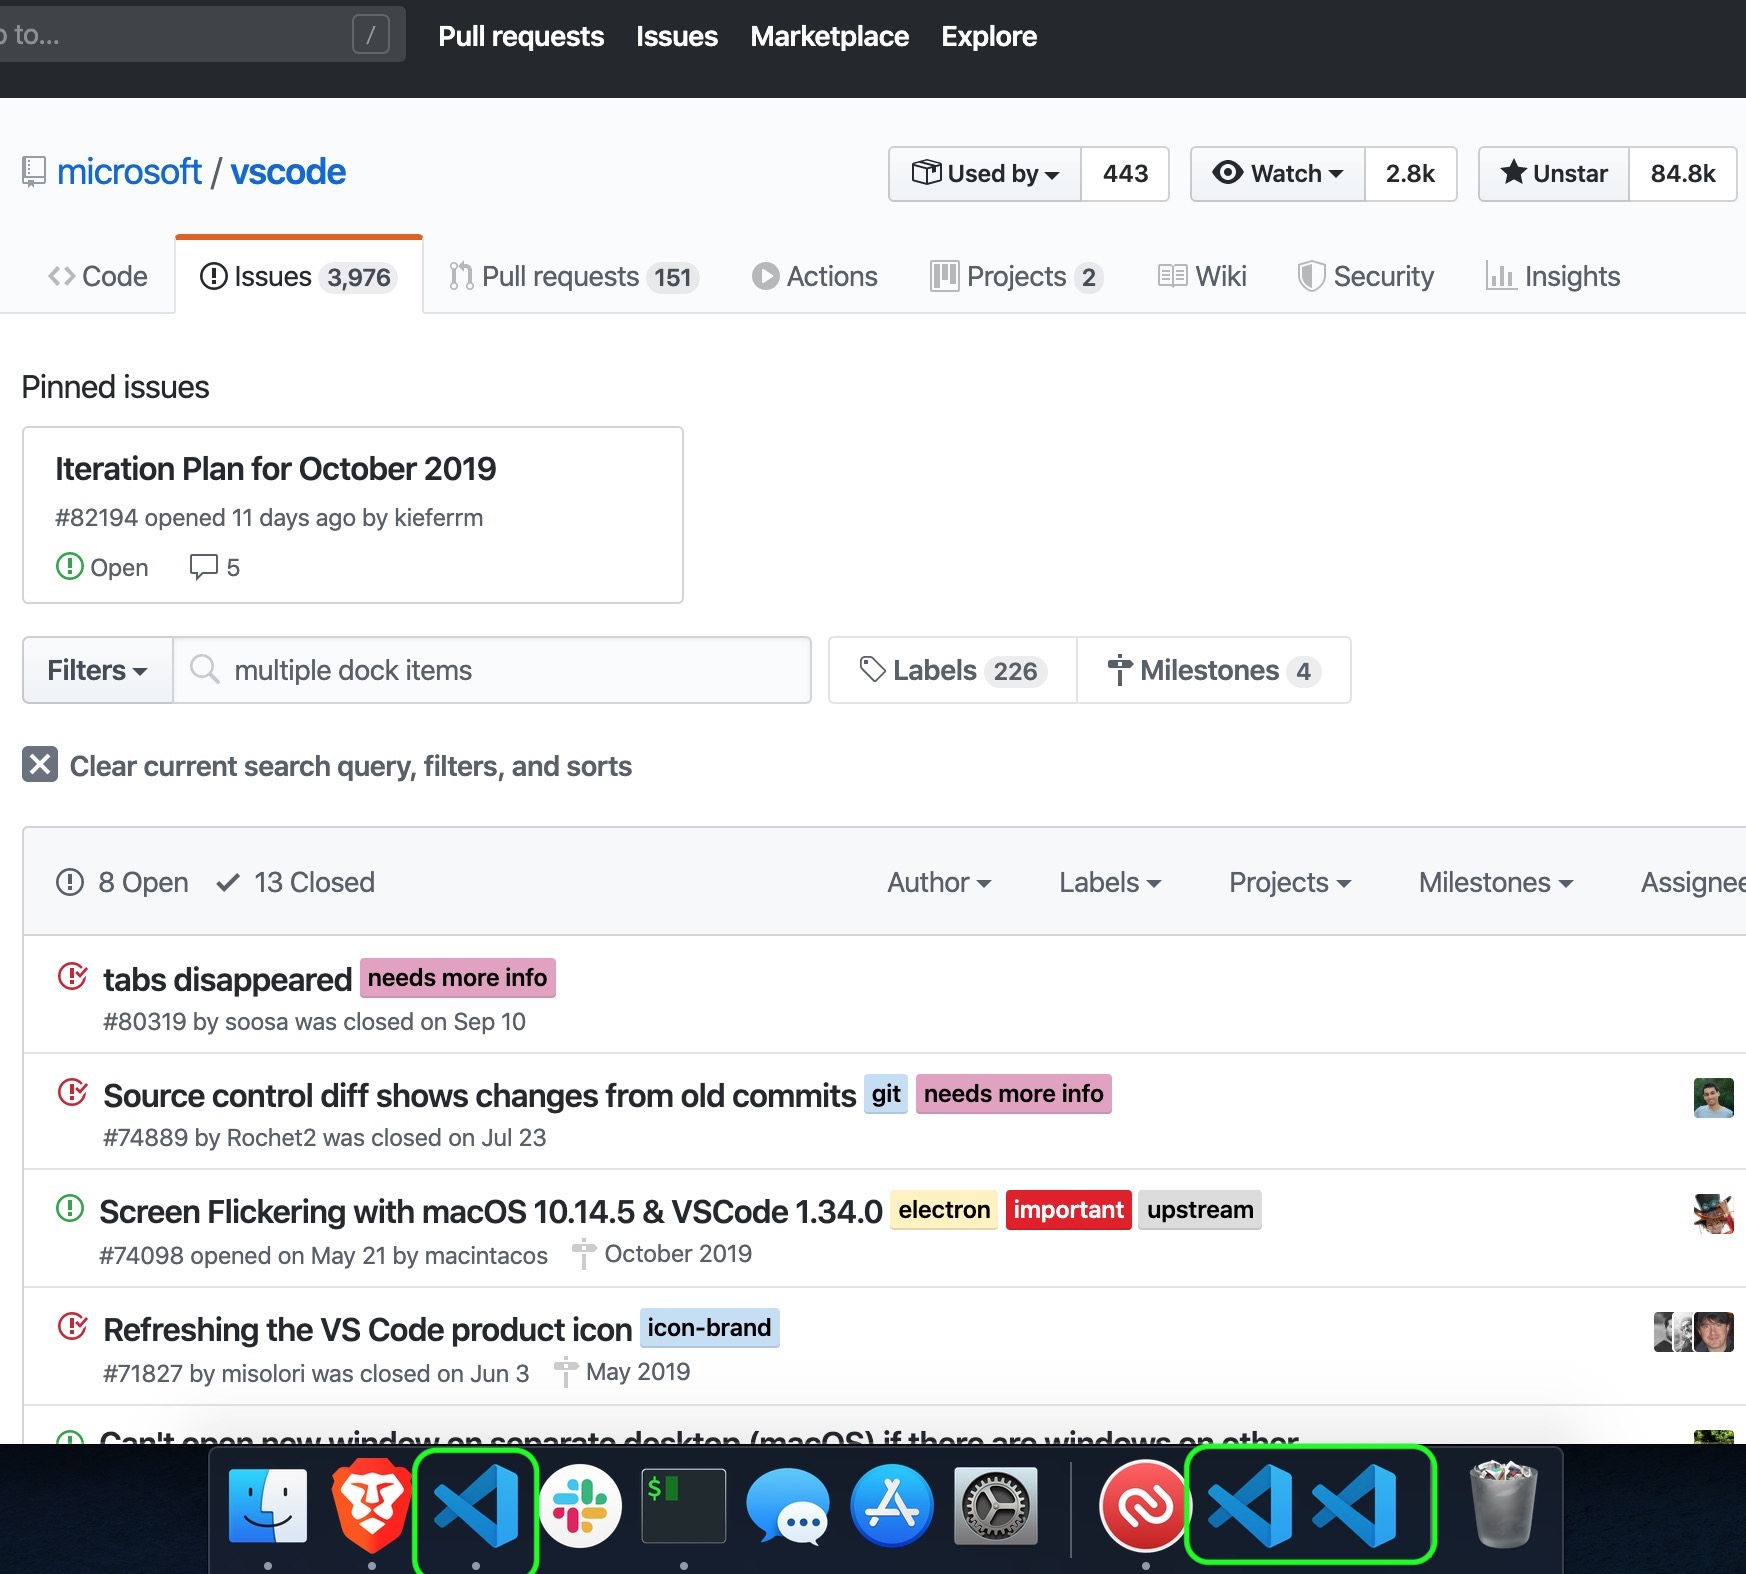This screenshot has height=1574, width=1746.
Task: Click the 'important' red label
Action: point(1068,1210)
